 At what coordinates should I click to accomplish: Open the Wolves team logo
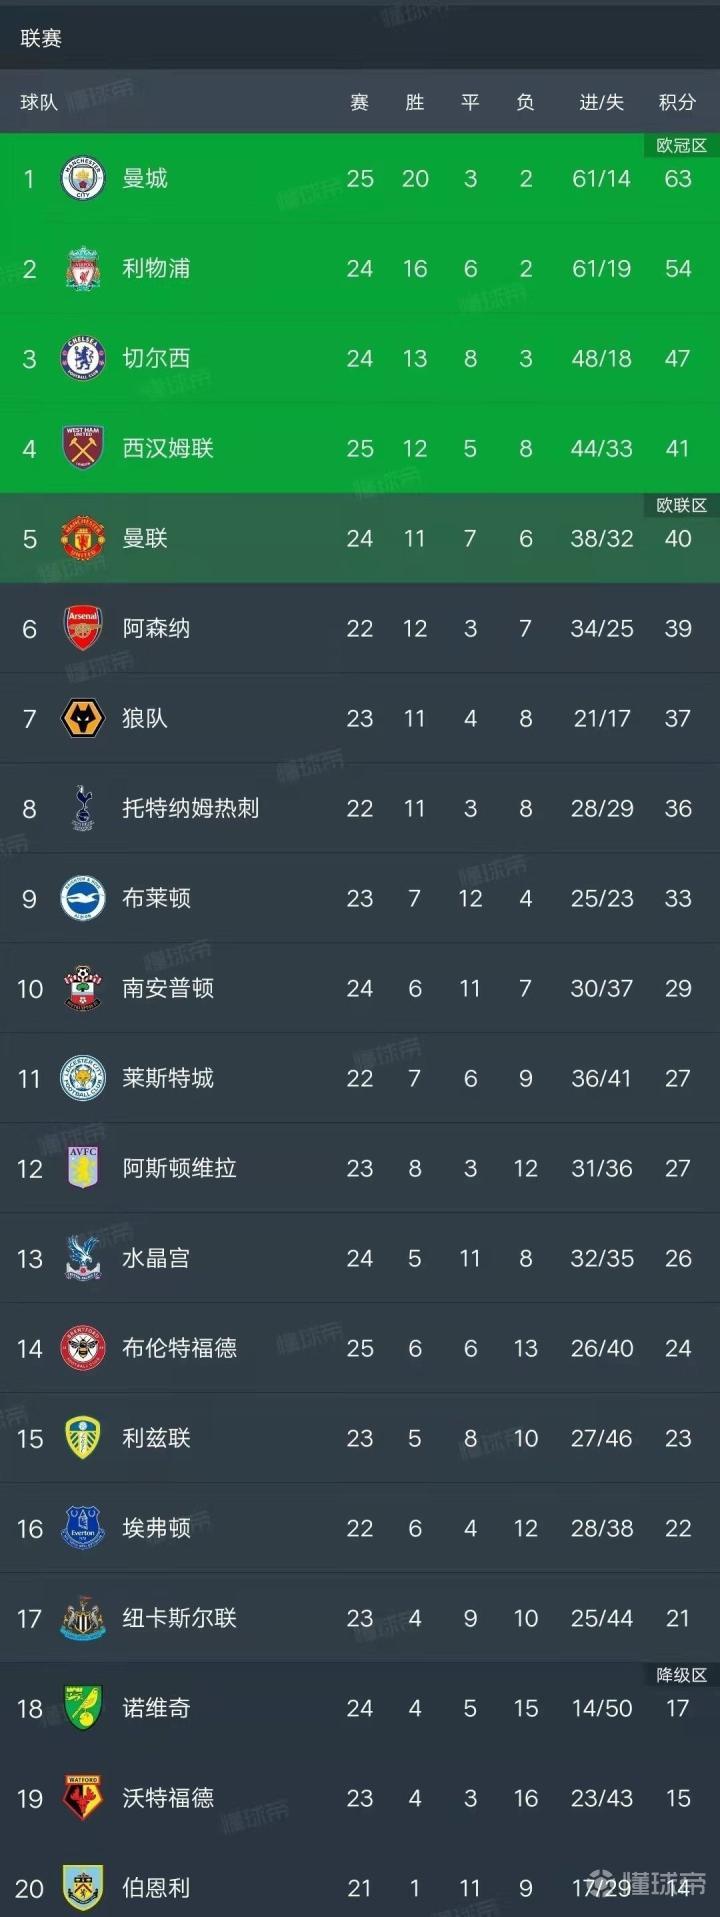click(x=83, y=719)
